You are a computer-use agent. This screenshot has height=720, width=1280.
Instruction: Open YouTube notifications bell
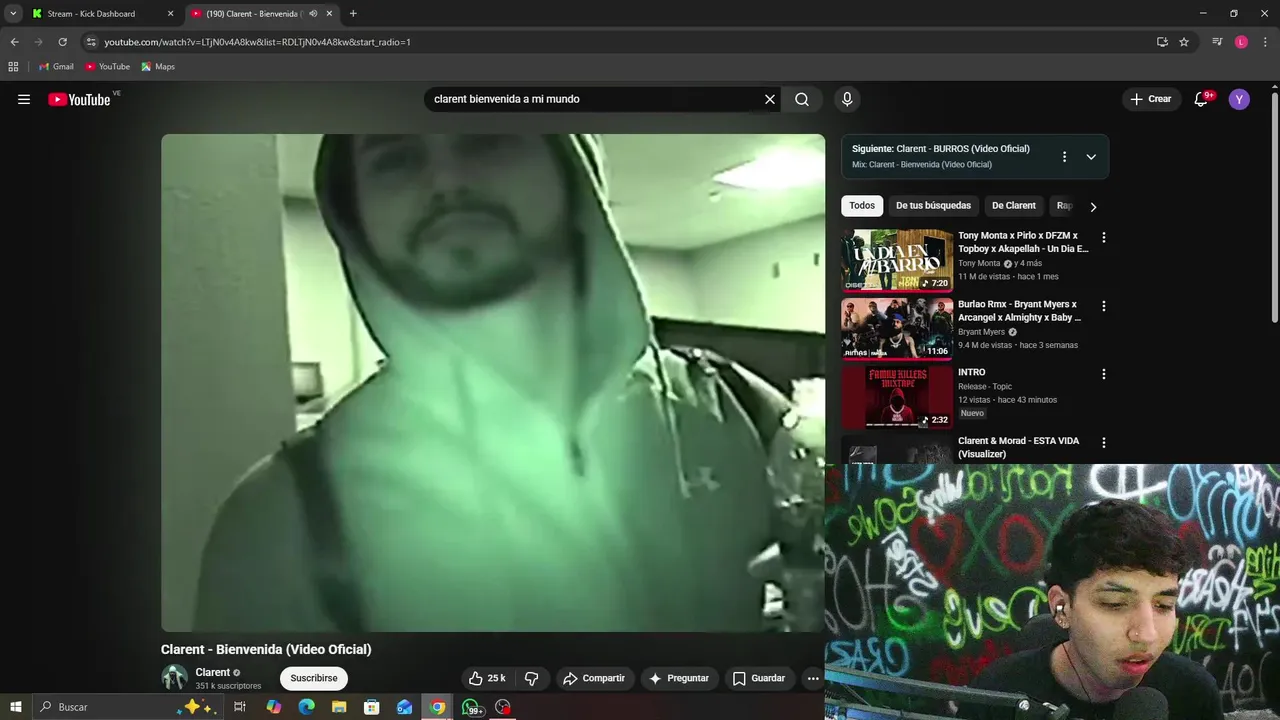point(1202,99)
